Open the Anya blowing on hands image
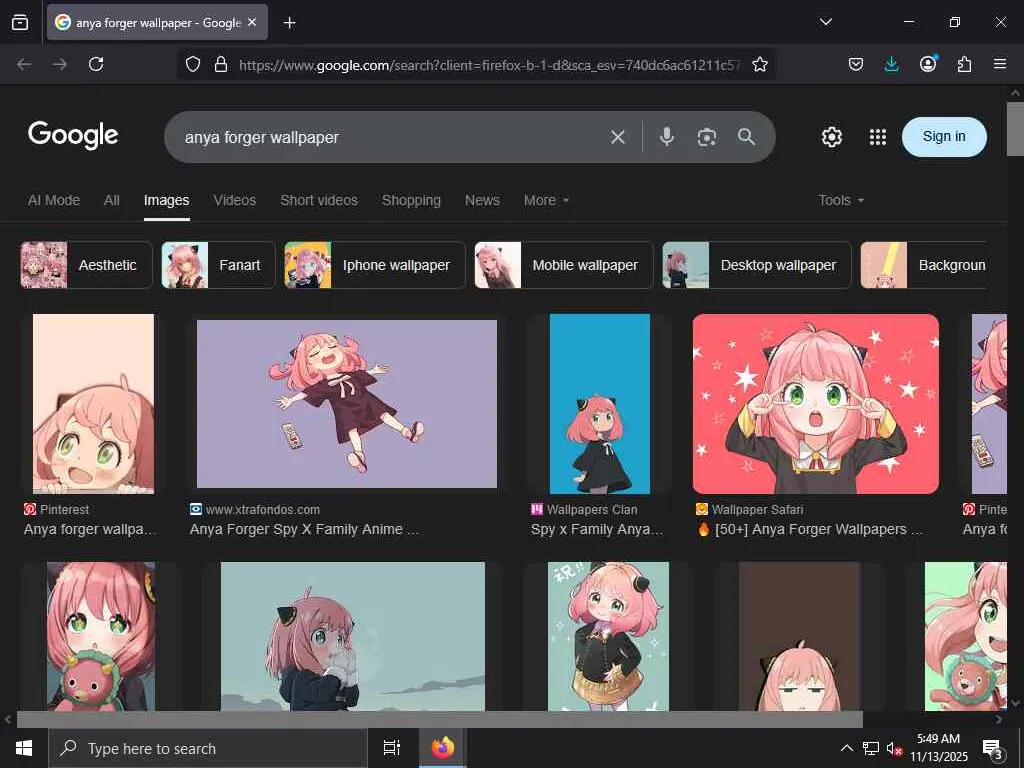The height and width of the screenshot is (768, 1024). [353, 636]
